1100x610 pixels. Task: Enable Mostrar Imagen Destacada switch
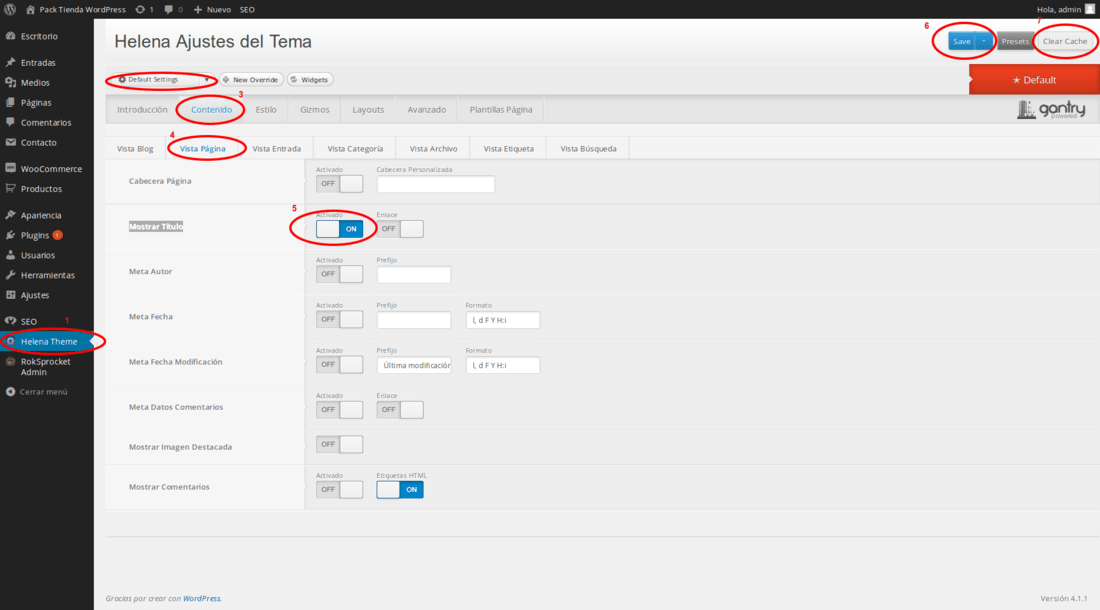340,444
